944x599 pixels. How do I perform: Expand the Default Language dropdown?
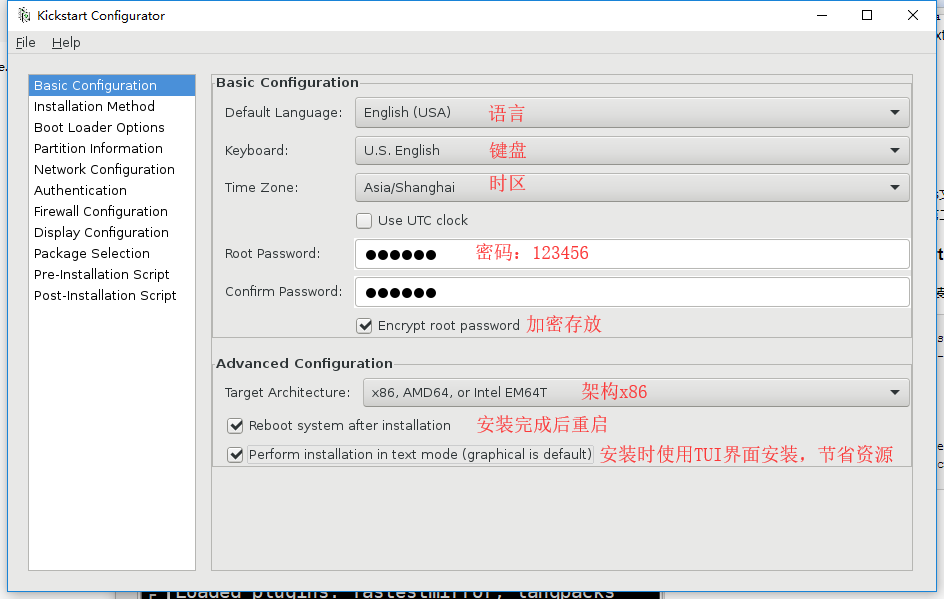[632, 113]
